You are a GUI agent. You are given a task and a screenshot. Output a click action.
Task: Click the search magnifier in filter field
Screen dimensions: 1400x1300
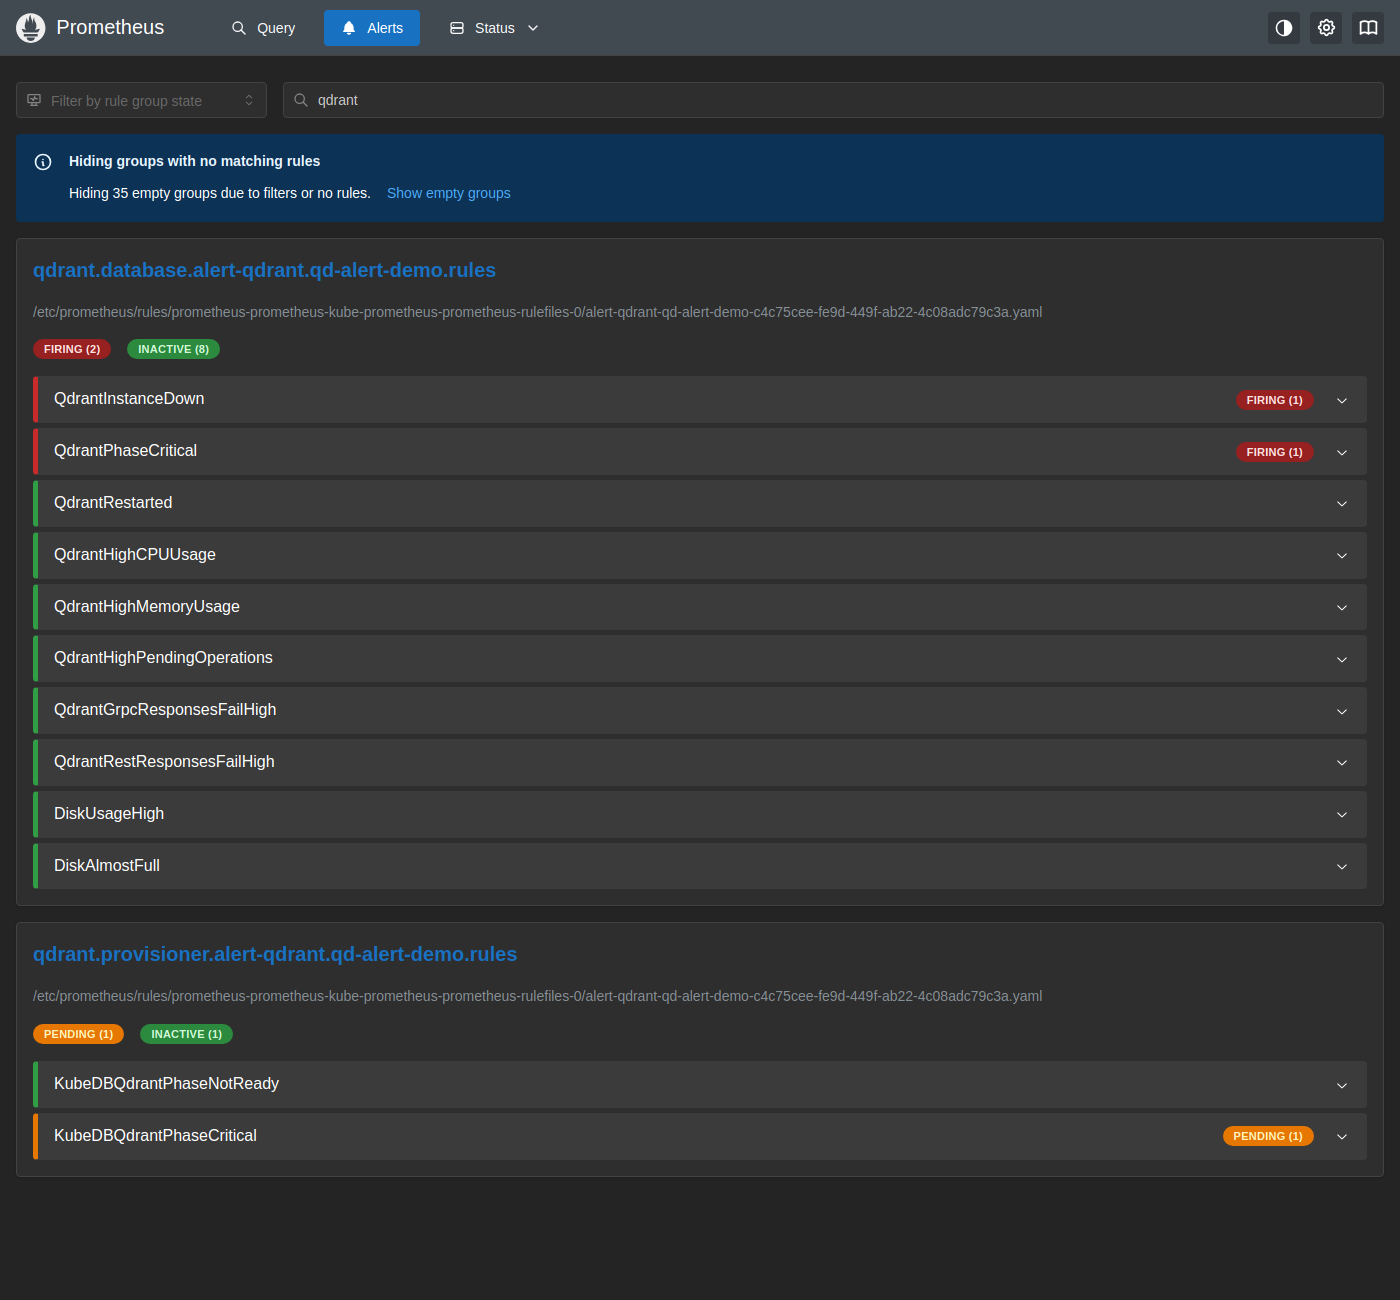pos(301,100)
